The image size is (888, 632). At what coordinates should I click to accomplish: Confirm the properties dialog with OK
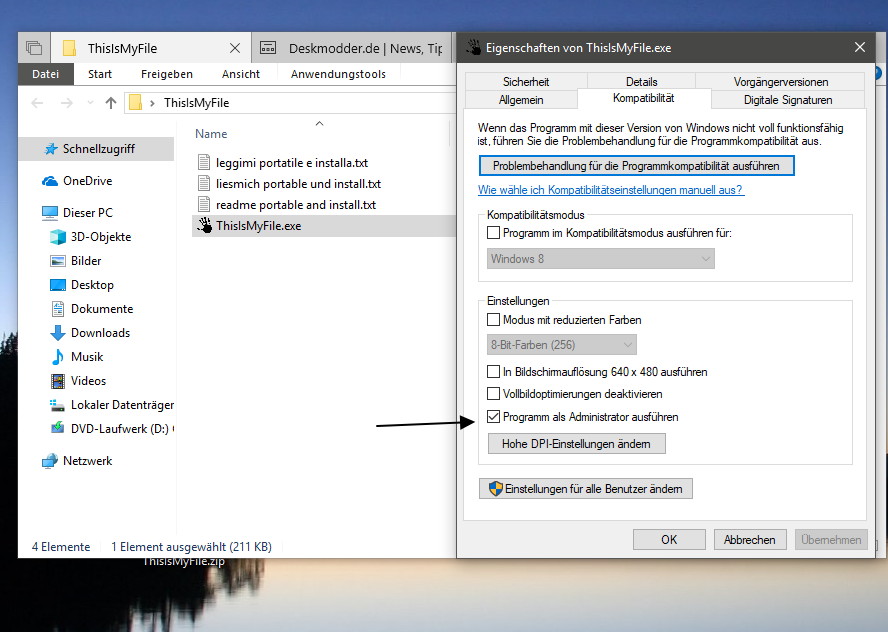pyautogui.click(x=669, y=540)
